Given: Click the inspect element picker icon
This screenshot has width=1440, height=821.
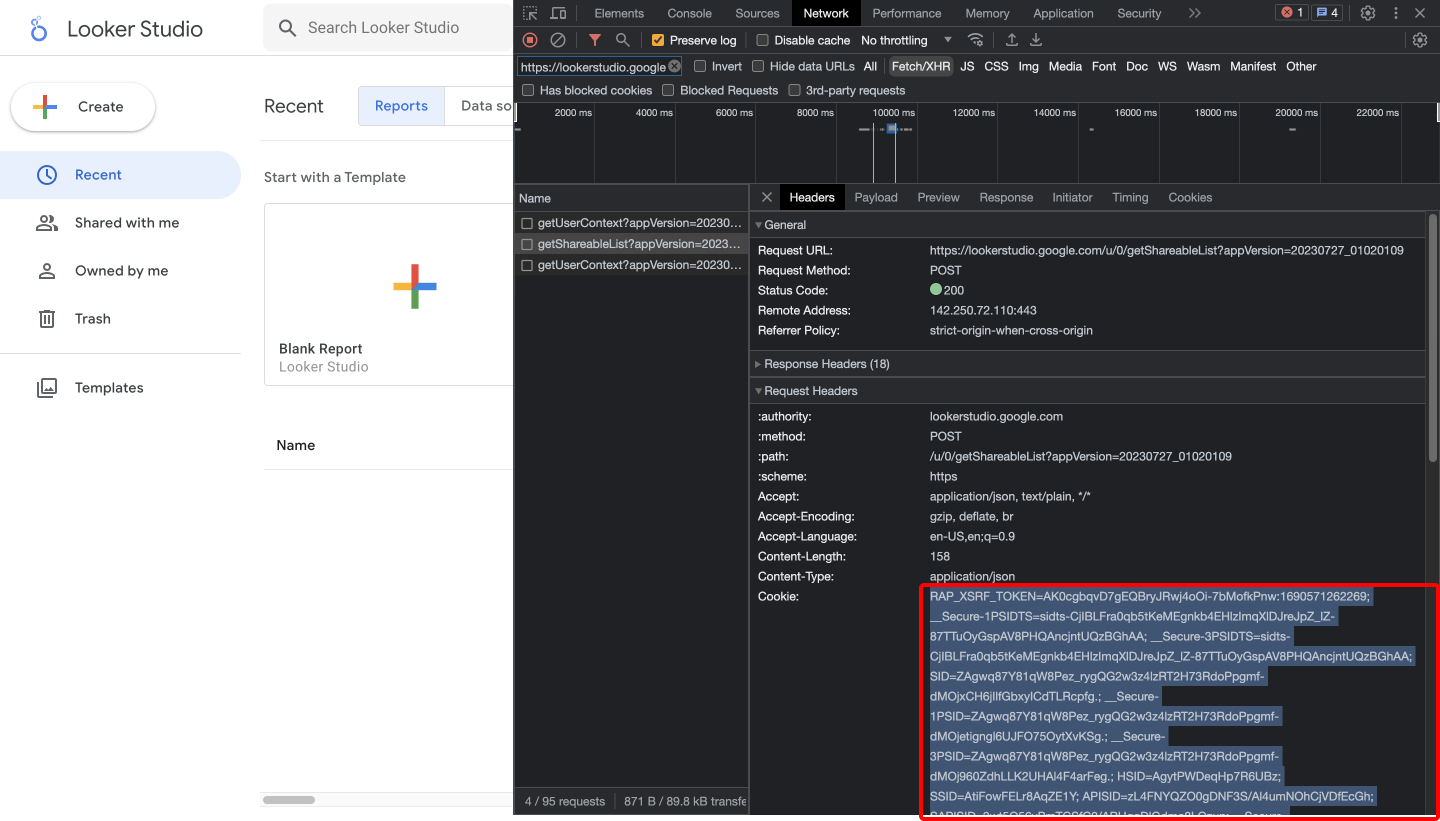Looking at the screenshot, I should click(x=530, y=13).
